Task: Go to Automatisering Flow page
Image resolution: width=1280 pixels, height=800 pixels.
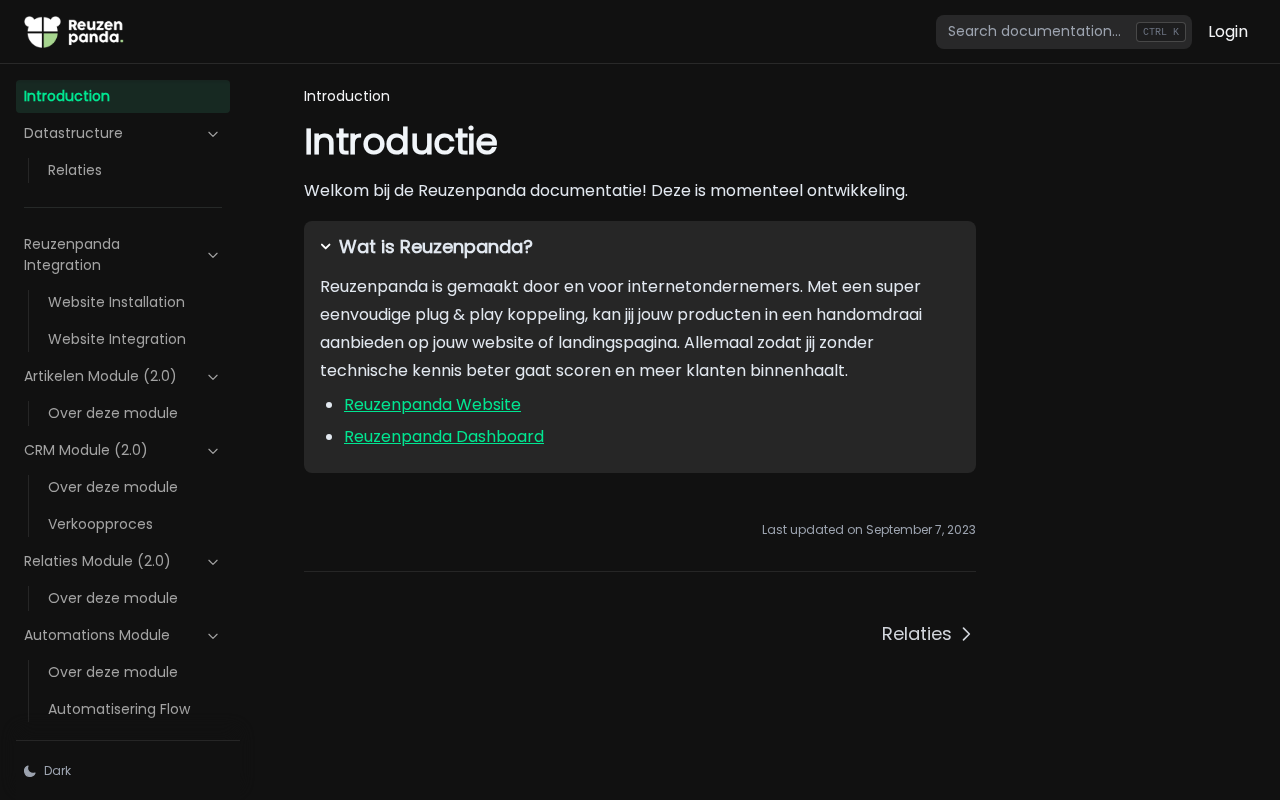Action: coord(119,709)
